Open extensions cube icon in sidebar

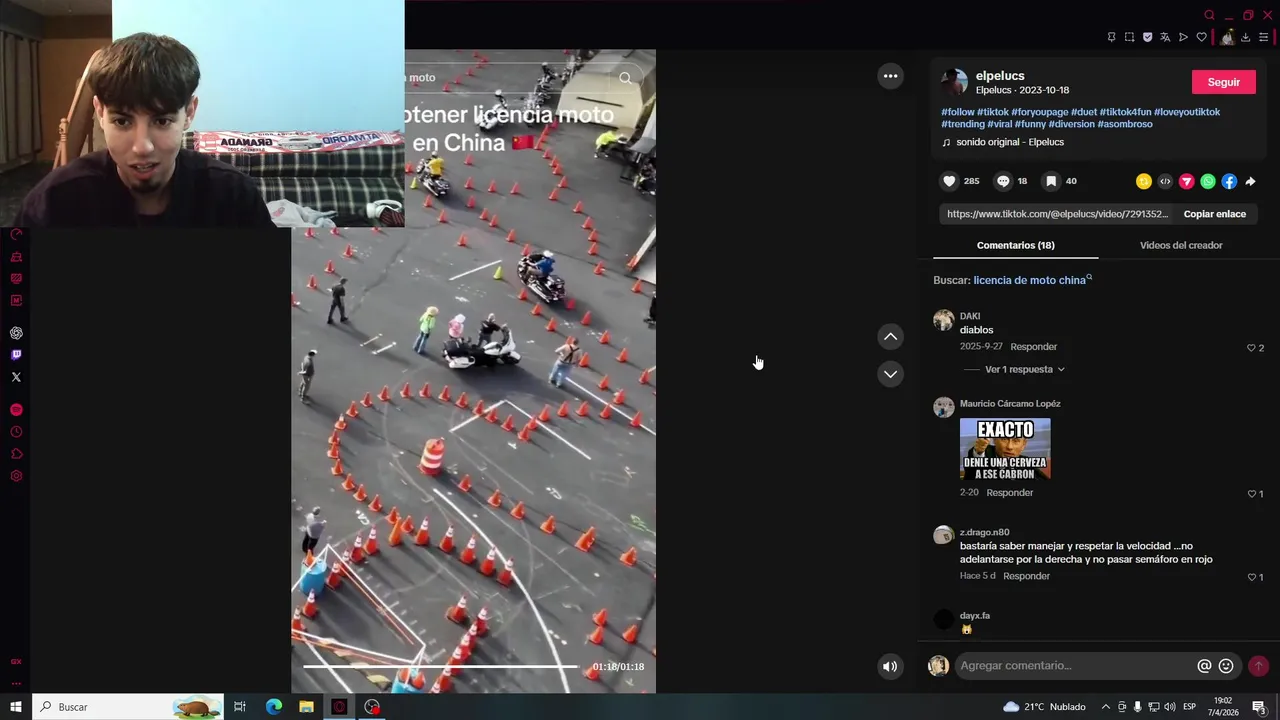point(16,454)
